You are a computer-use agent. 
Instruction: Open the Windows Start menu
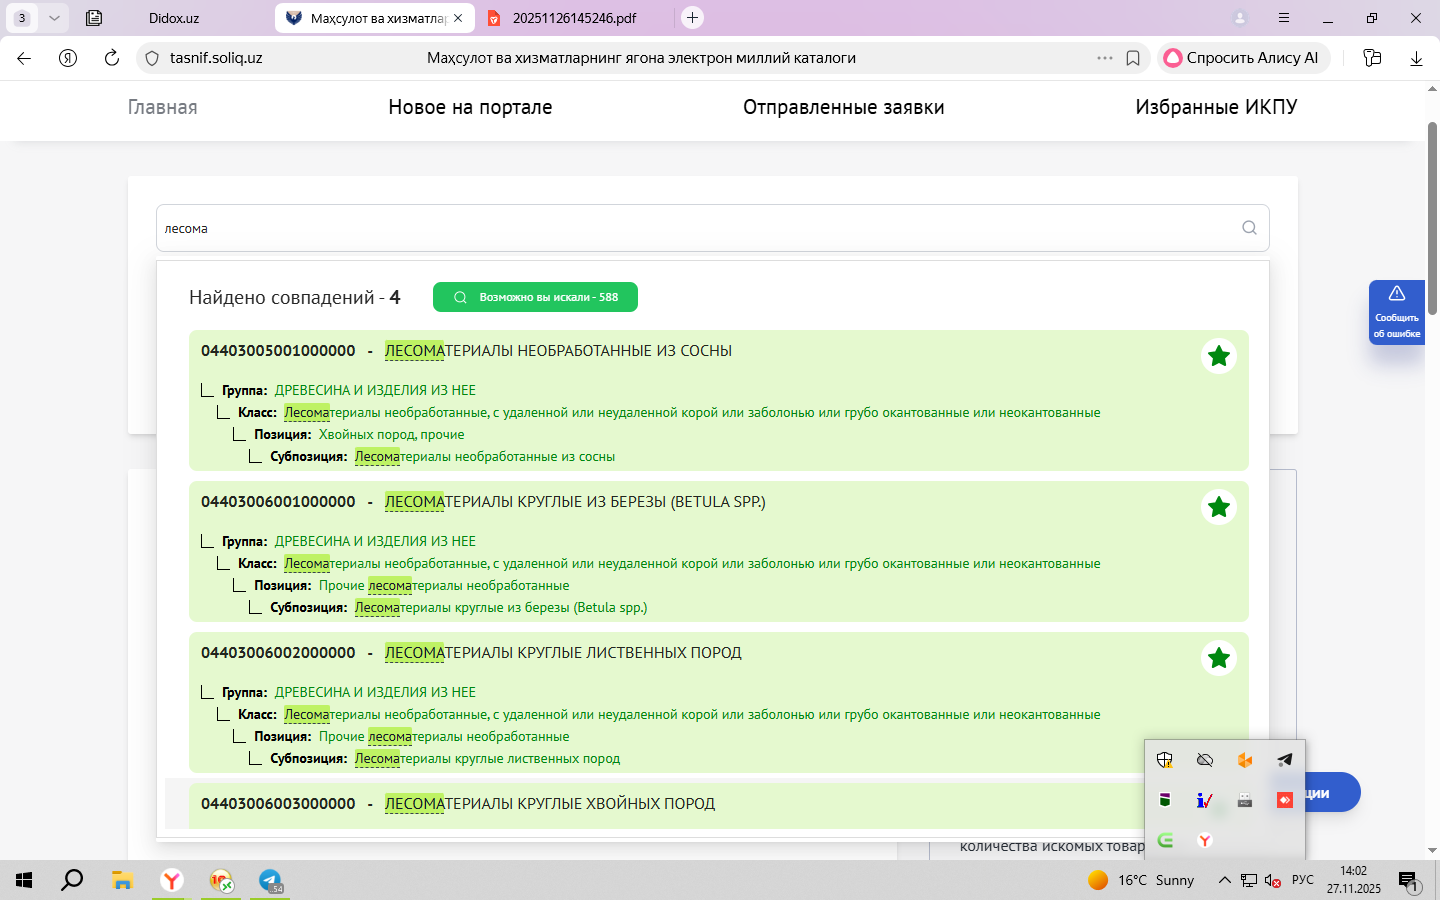coord(24,880)
